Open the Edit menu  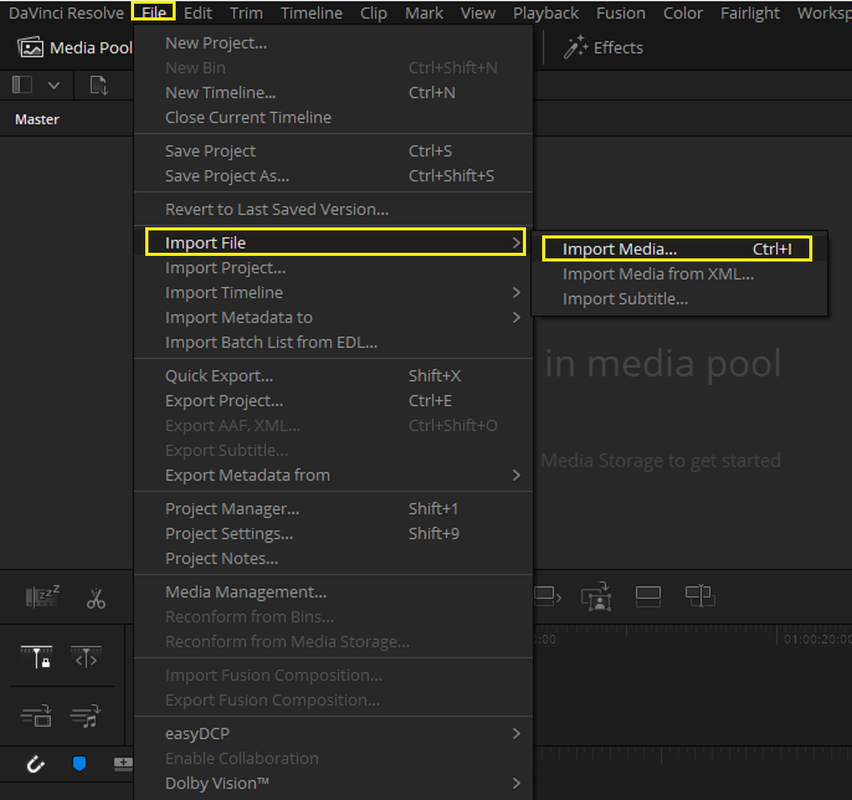pyautogui.click(x=198, y=12)
